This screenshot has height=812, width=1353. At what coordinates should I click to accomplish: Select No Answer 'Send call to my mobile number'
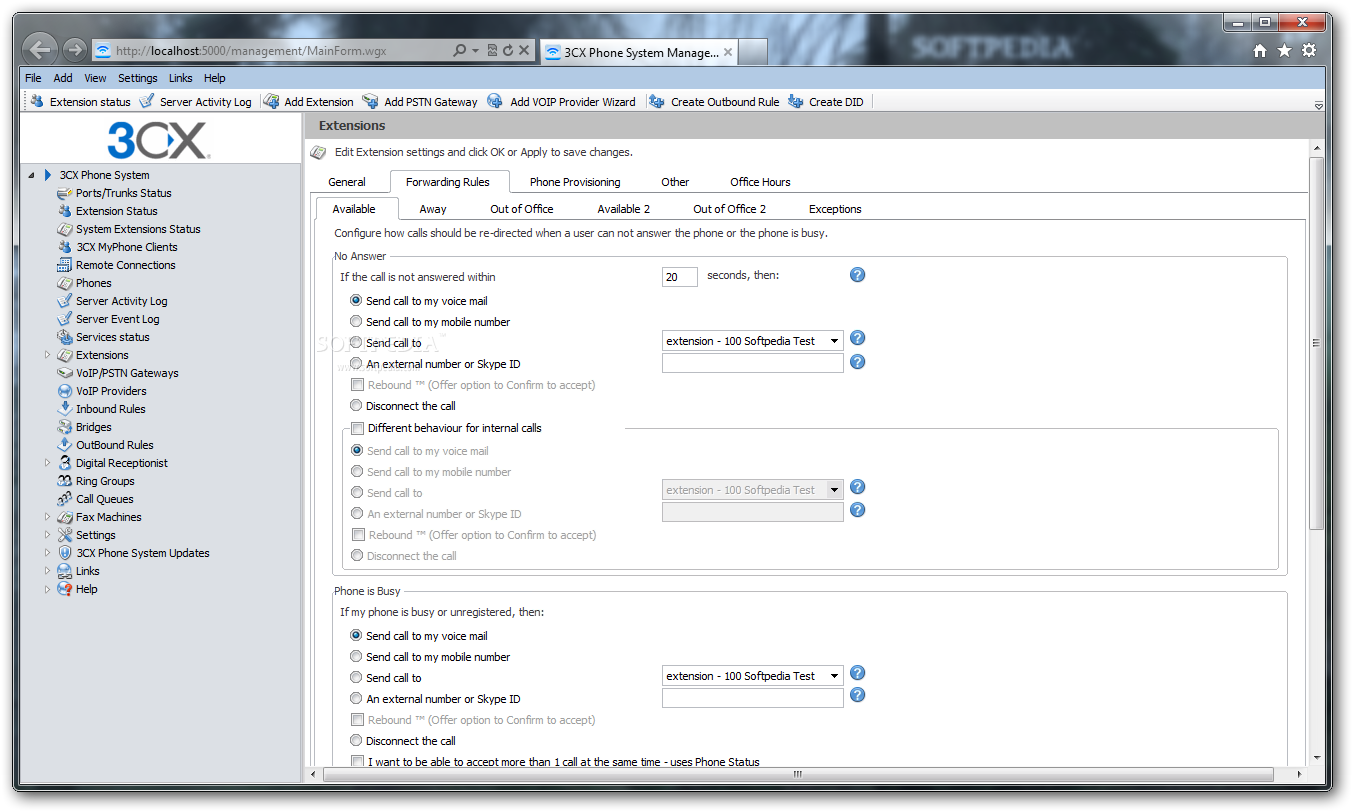(356, 321)
